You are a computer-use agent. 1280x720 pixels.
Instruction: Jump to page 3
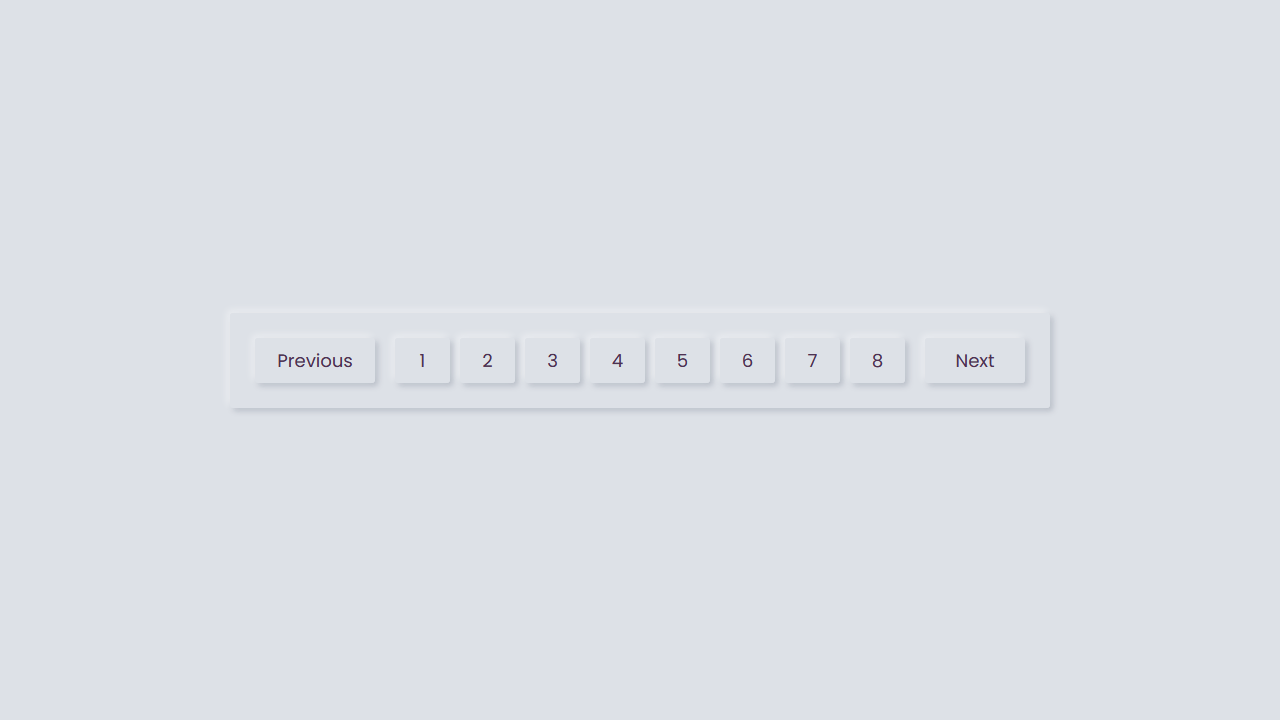coord(552,361)
